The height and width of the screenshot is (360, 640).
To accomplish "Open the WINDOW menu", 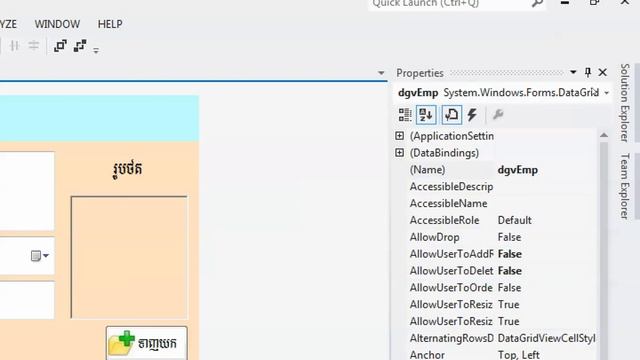I will [x=57, y=24].
